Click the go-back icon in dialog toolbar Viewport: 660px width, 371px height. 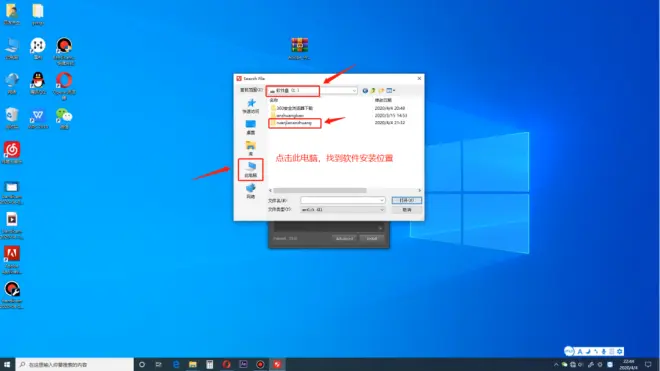tap(365, 91)
